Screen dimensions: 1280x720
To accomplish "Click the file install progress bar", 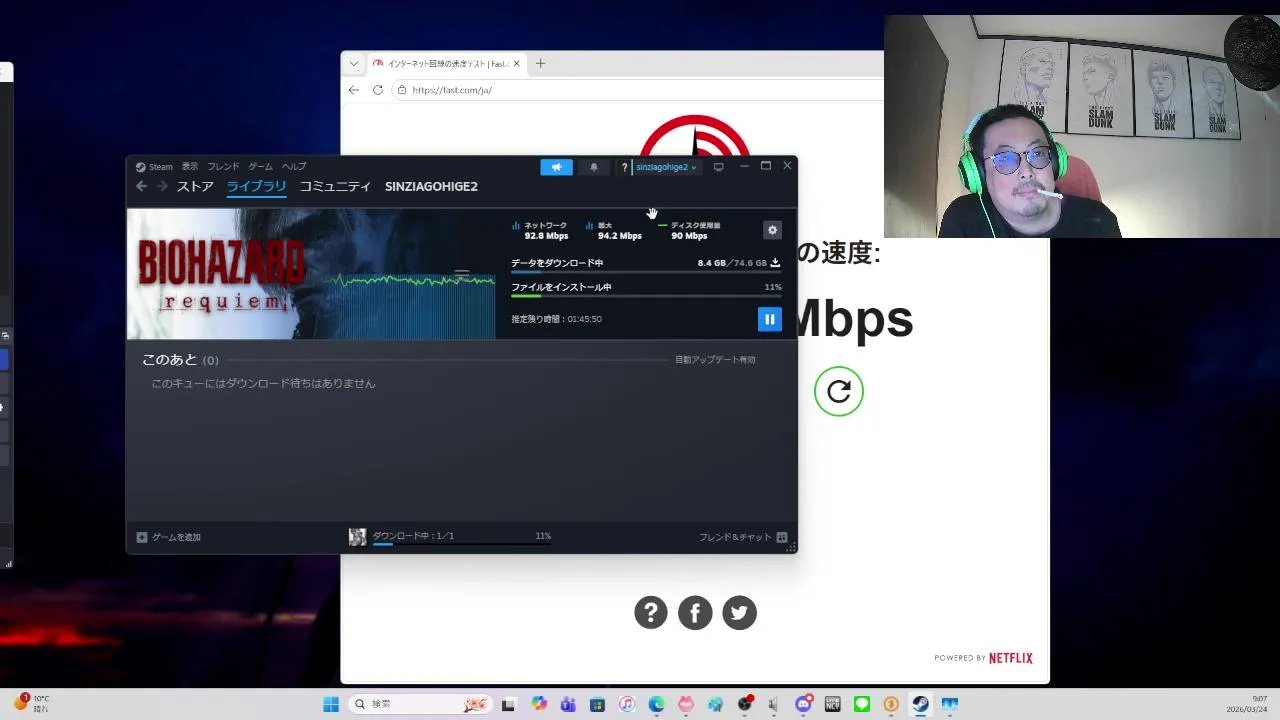I will (x=646, y=296).
